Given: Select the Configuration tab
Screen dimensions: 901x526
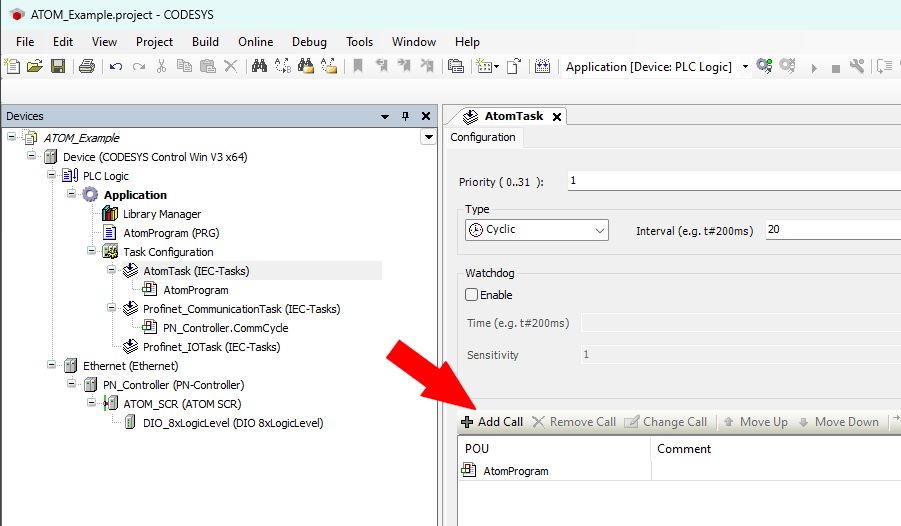Looking at the screenshot, I should [483, 137].
